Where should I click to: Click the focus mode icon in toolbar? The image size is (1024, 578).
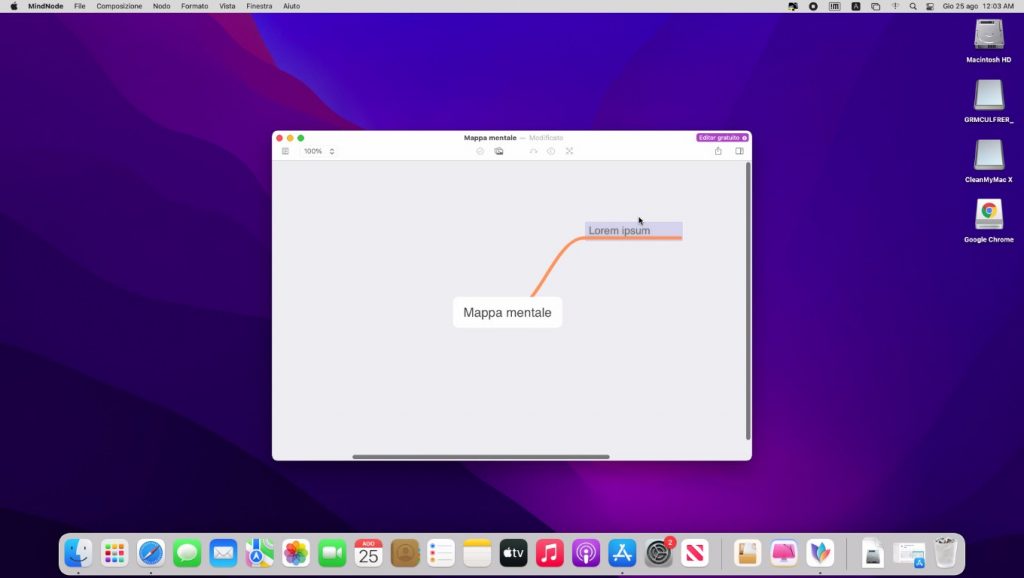(551, 151)
